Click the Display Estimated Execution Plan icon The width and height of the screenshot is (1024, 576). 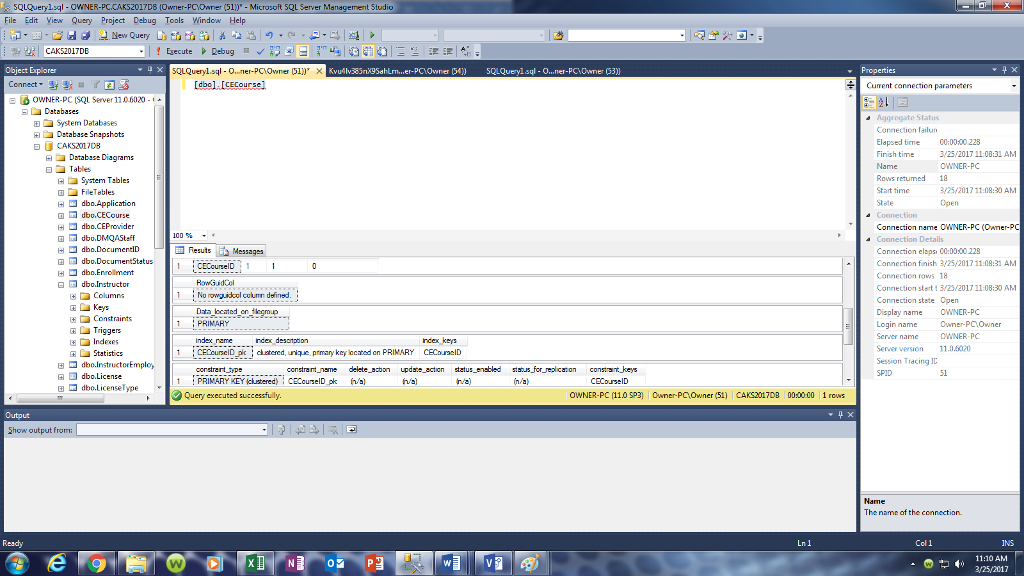[x=273, y=49]
